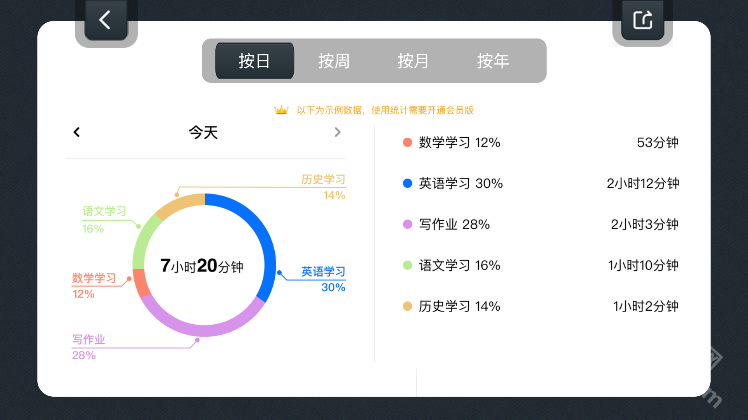
Task: Click the 历史学习 14% chart label
Action: tap(323, 187)
